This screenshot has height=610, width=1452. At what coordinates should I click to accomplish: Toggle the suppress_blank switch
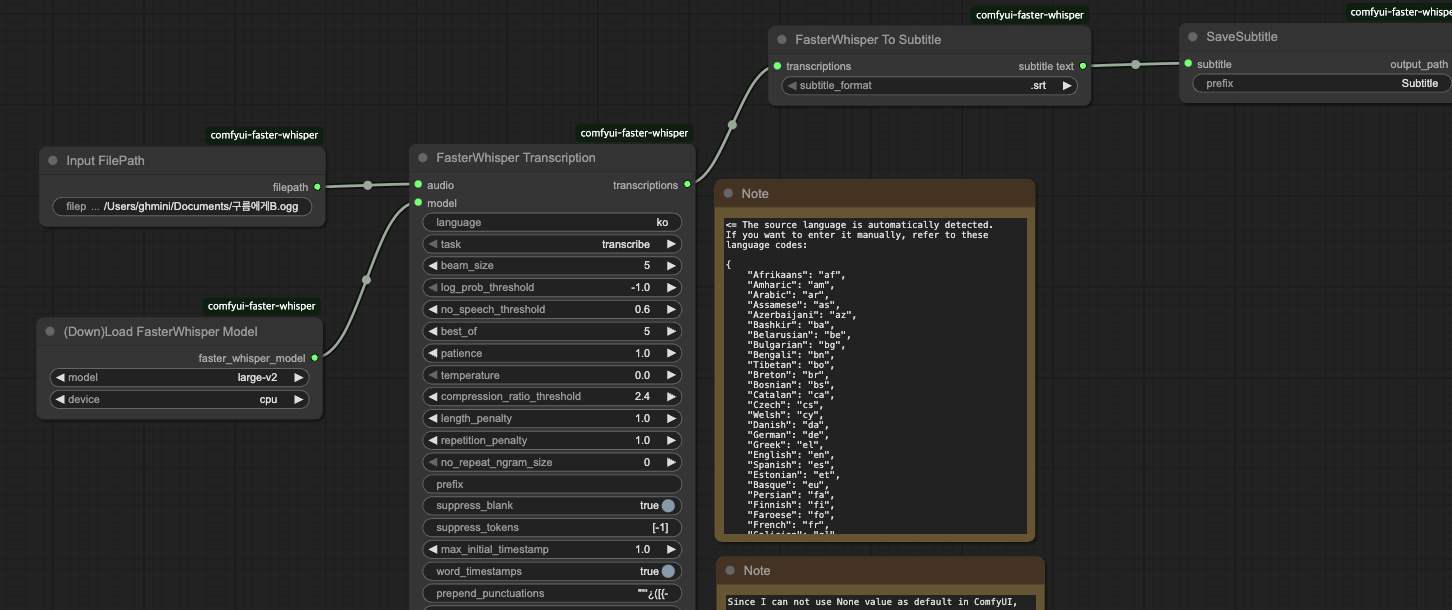click(668, 506)
